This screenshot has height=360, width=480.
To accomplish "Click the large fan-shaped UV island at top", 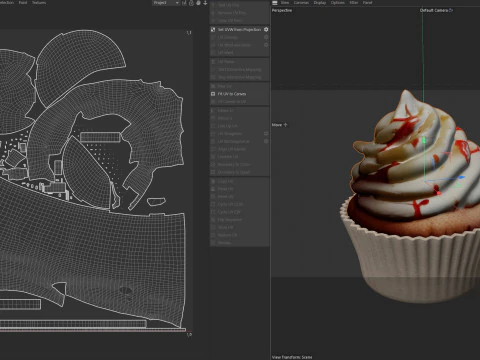I will pyautogui.click(x=80, y=63).
